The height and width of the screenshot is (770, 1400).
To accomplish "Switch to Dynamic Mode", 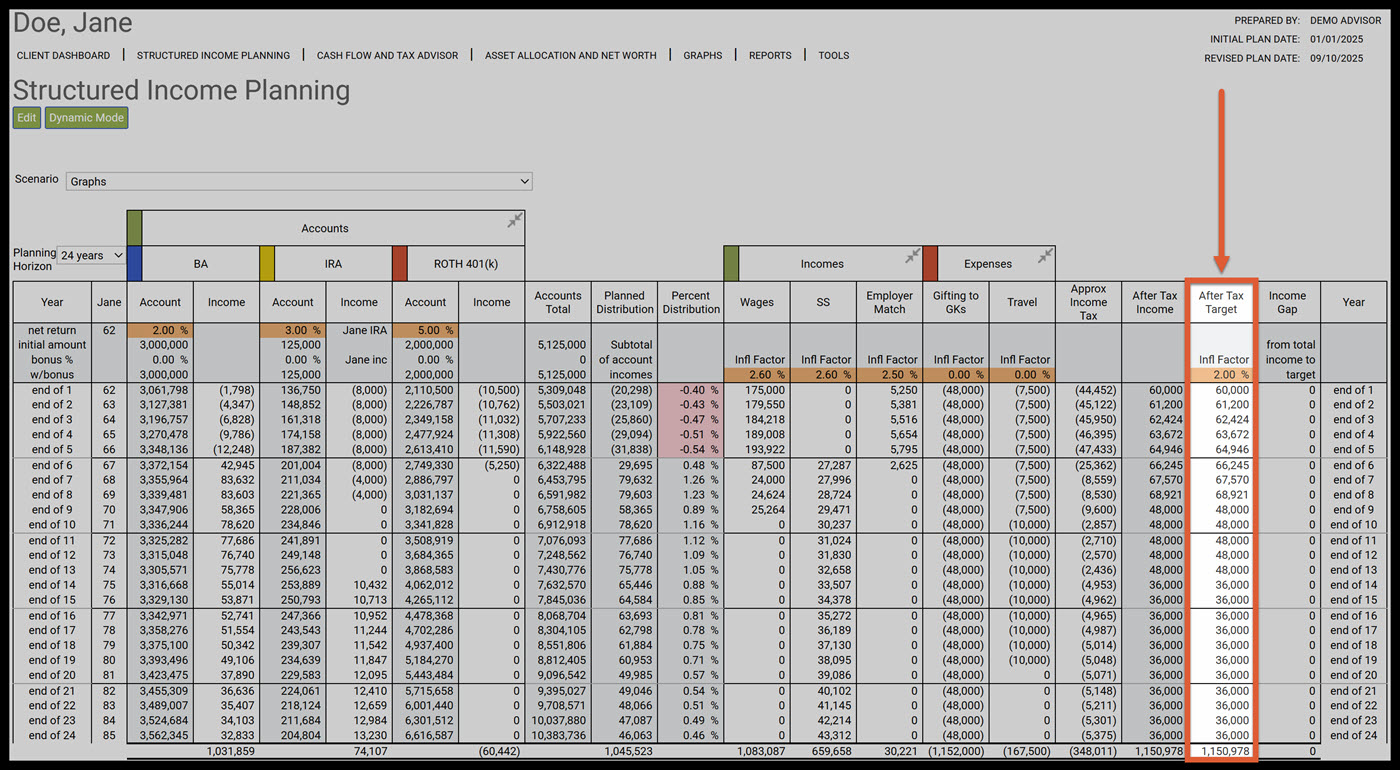I will tap(87, 118).
